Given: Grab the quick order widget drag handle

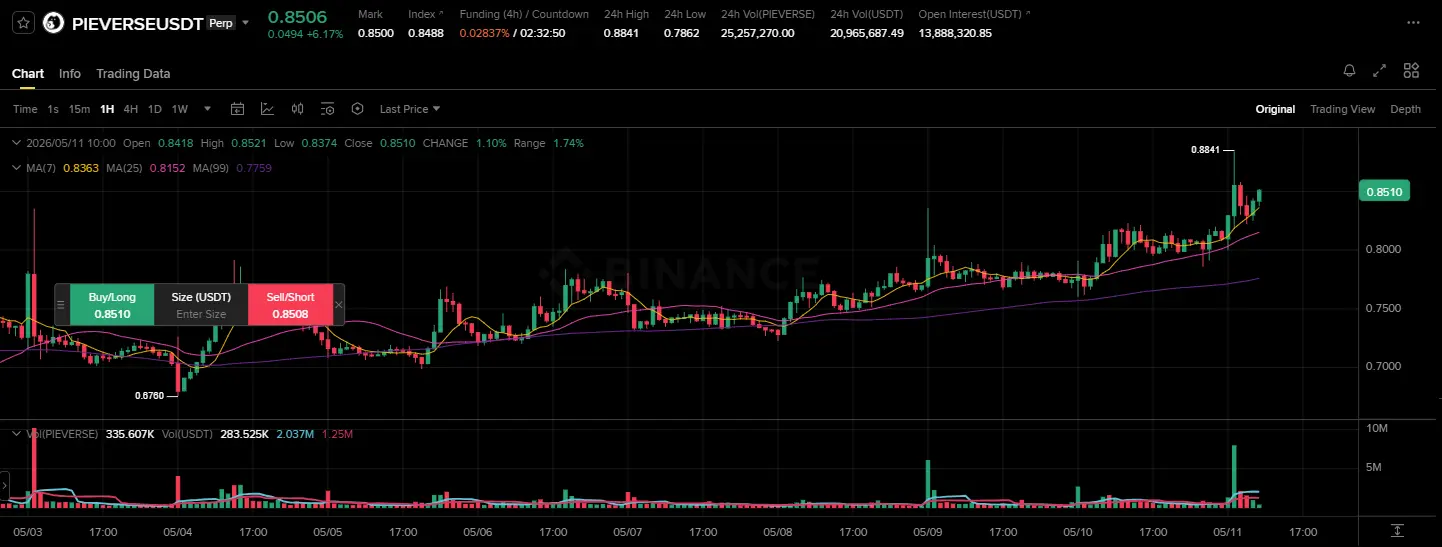Looking at the screenshot, I should coord(62,305).
